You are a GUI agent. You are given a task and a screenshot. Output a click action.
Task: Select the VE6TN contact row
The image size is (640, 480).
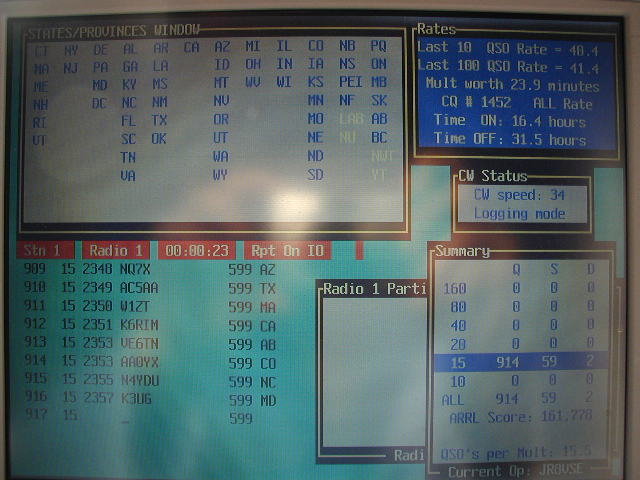(150, 343)
